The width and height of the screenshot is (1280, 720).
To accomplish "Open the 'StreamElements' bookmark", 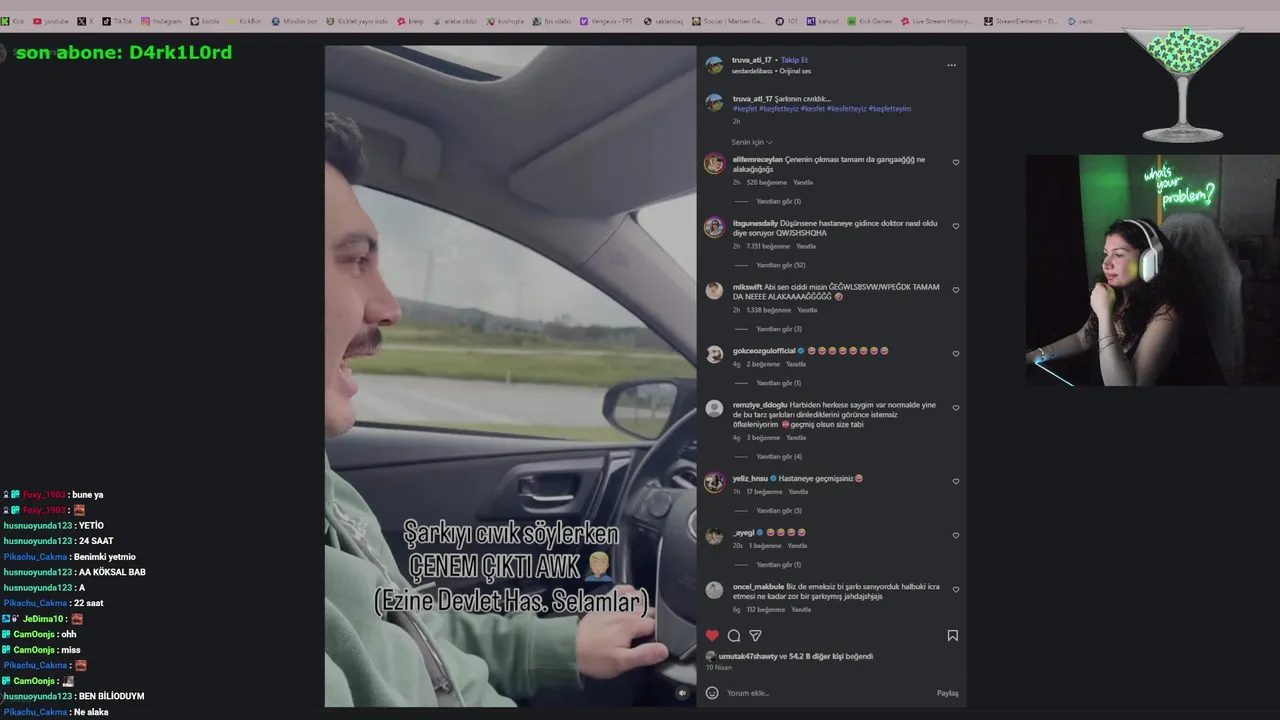I will pyautogui.click(x=1020, y=21).
